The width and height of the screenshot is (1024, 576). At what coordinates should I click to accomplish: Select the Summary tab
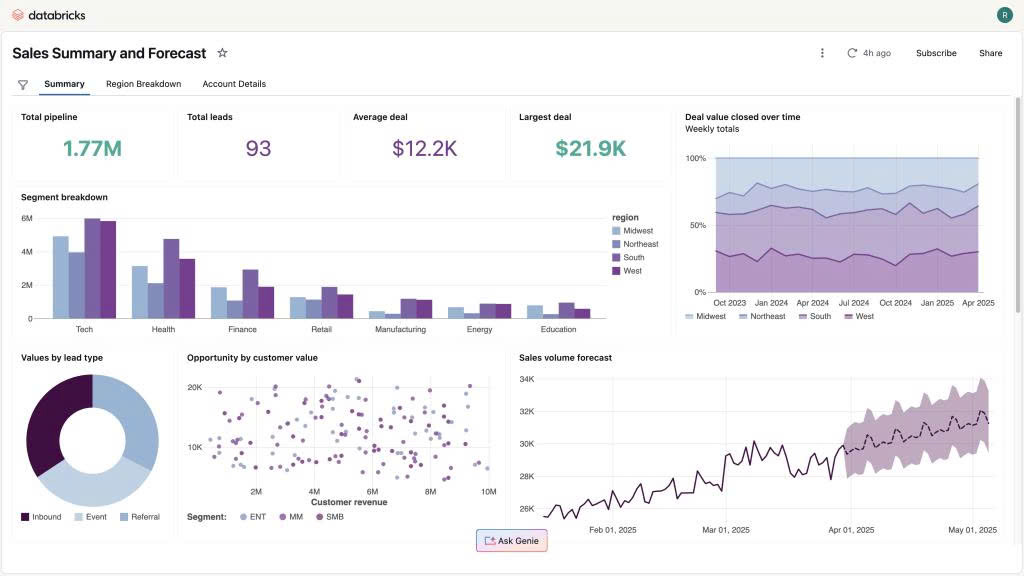pos(64,84)
